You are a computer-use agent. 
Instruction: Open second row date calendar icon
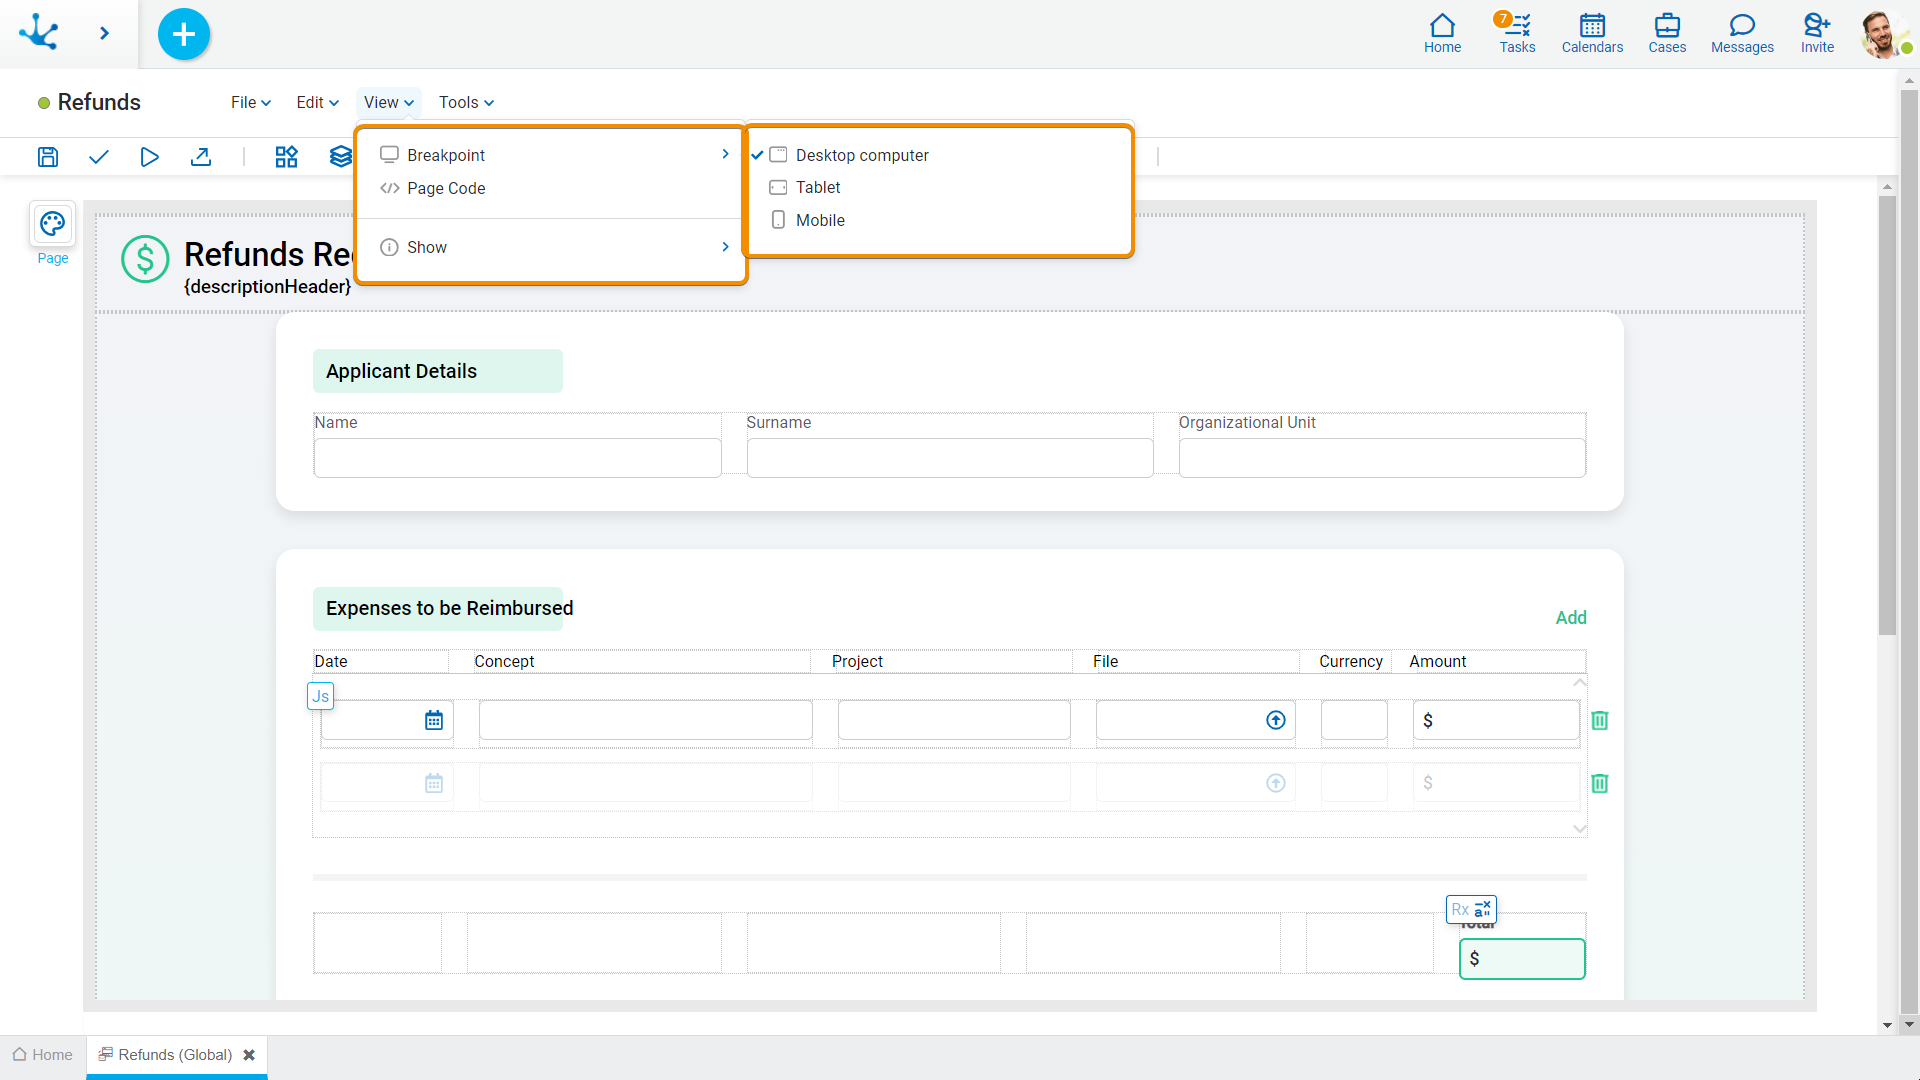coord(434,783)
